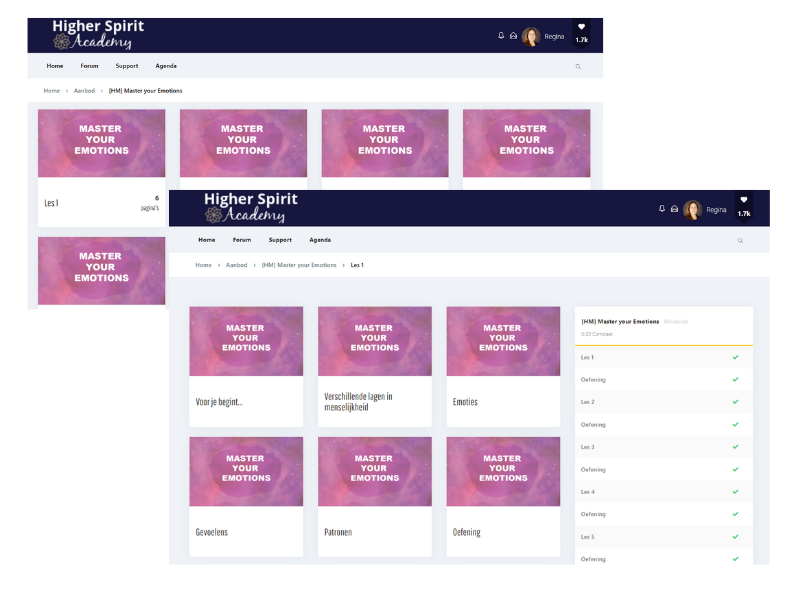The height and width of the screenshot is (600, 800).
Task: Click the "6 pagina's" count in back window
Action: click(x=150, y=203)
